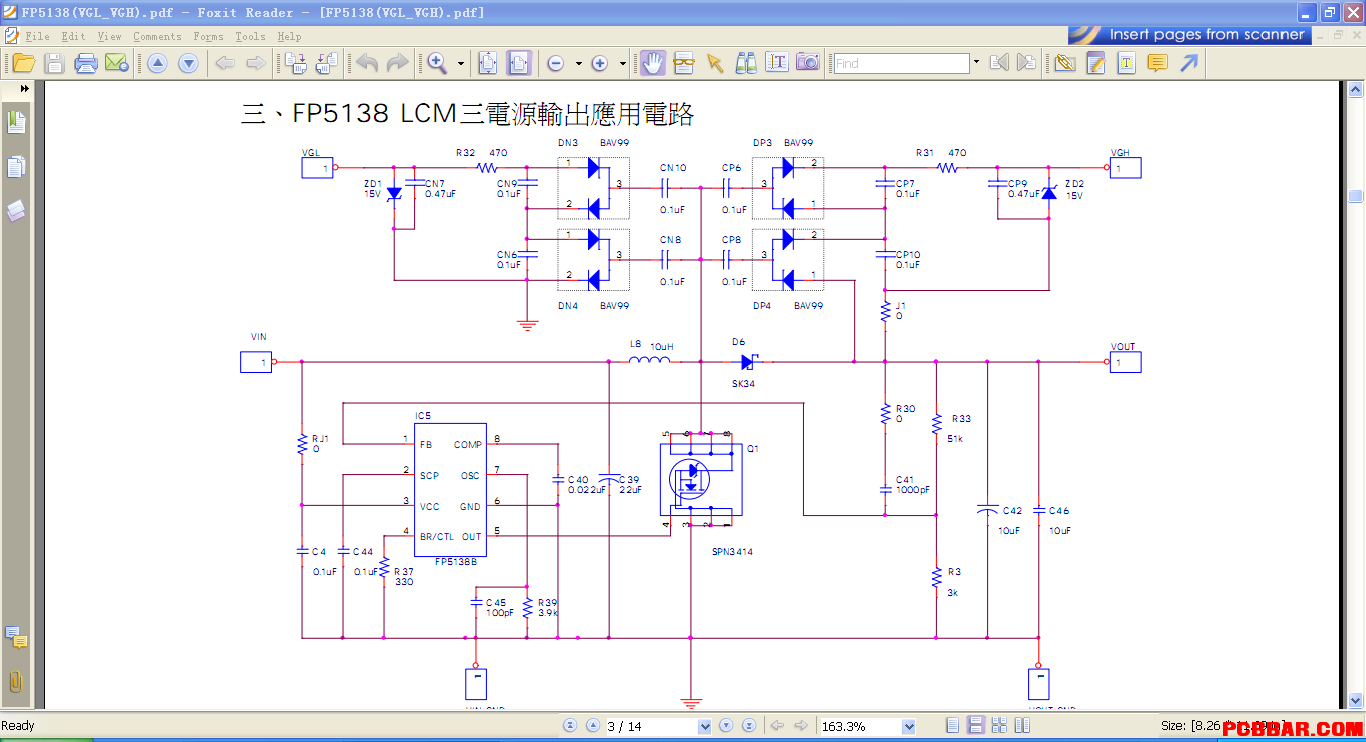This screenshot has height=742, width=1366.
Task: Switch to Single Page layout
Action: point(953,726)
